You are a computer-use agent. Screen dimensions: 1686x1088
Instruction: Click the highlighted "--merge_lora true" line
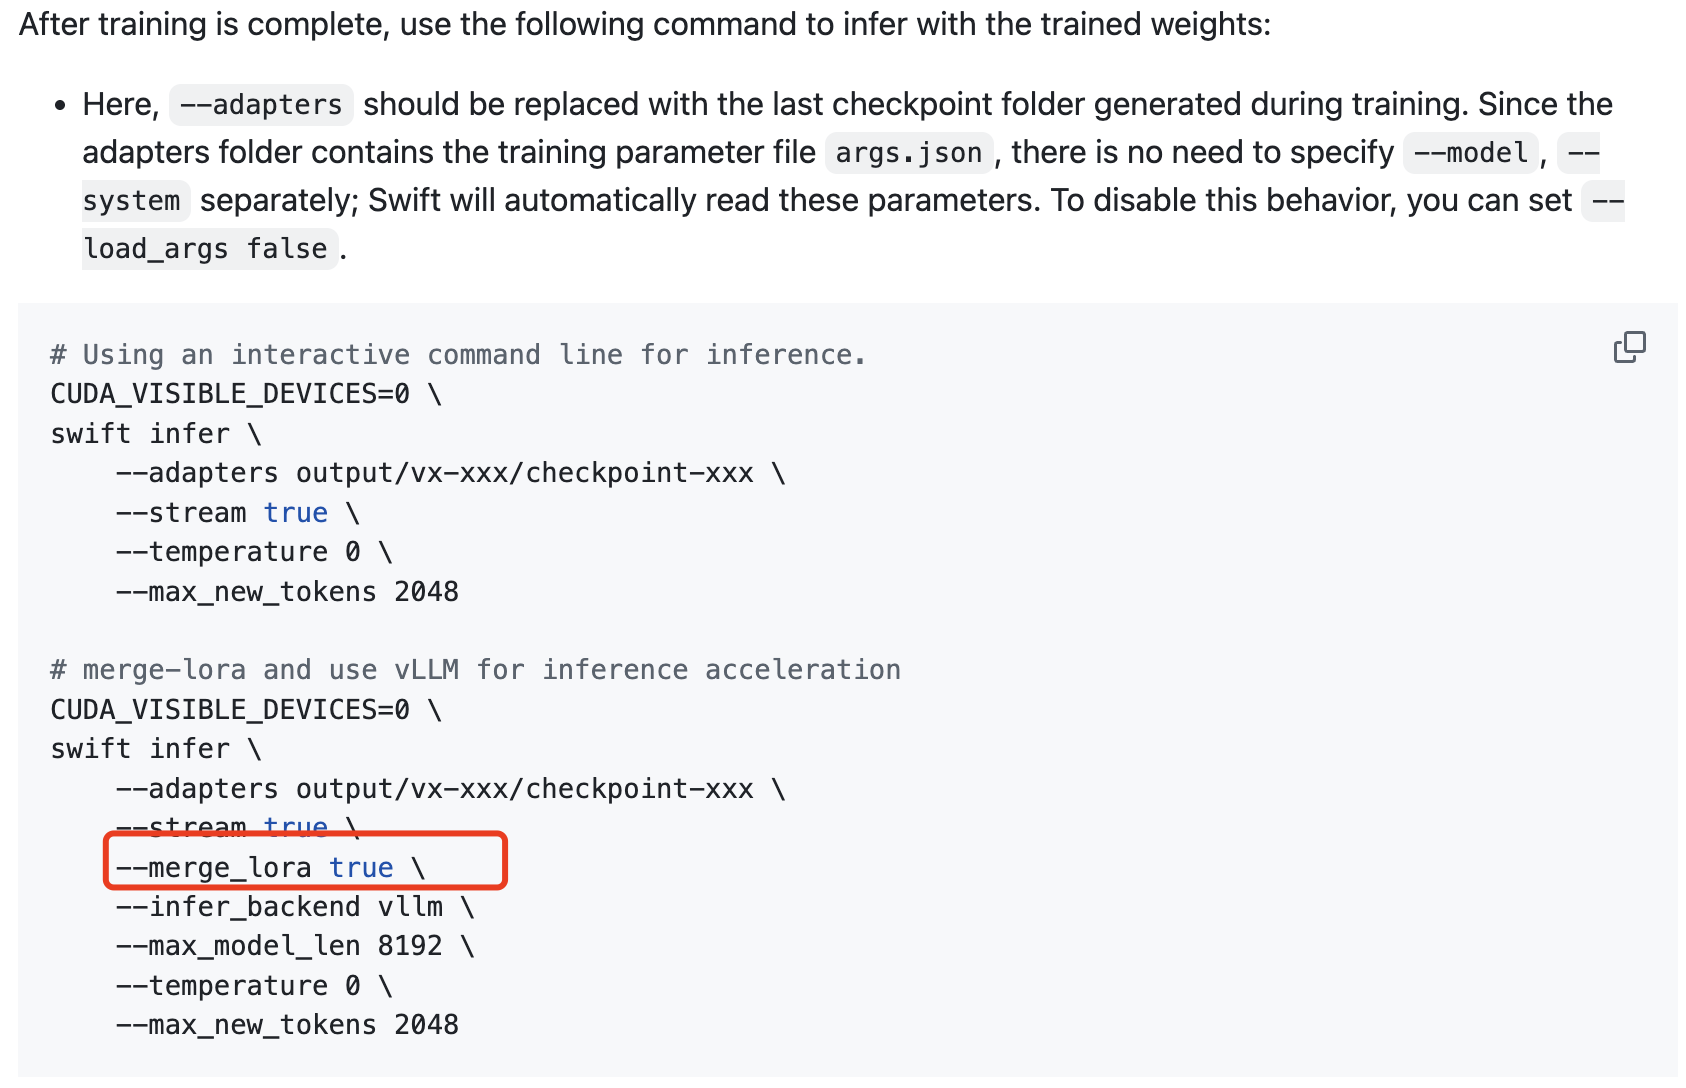[x=270, y=868]
